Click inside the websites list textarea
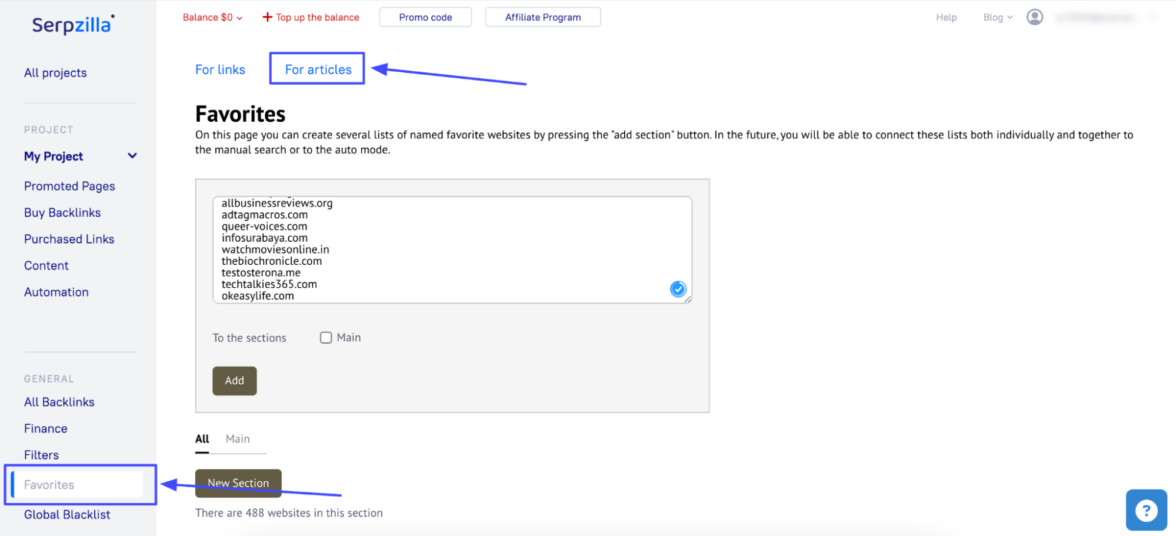The height and width of the screenshot is (536, 1176). 450,249
